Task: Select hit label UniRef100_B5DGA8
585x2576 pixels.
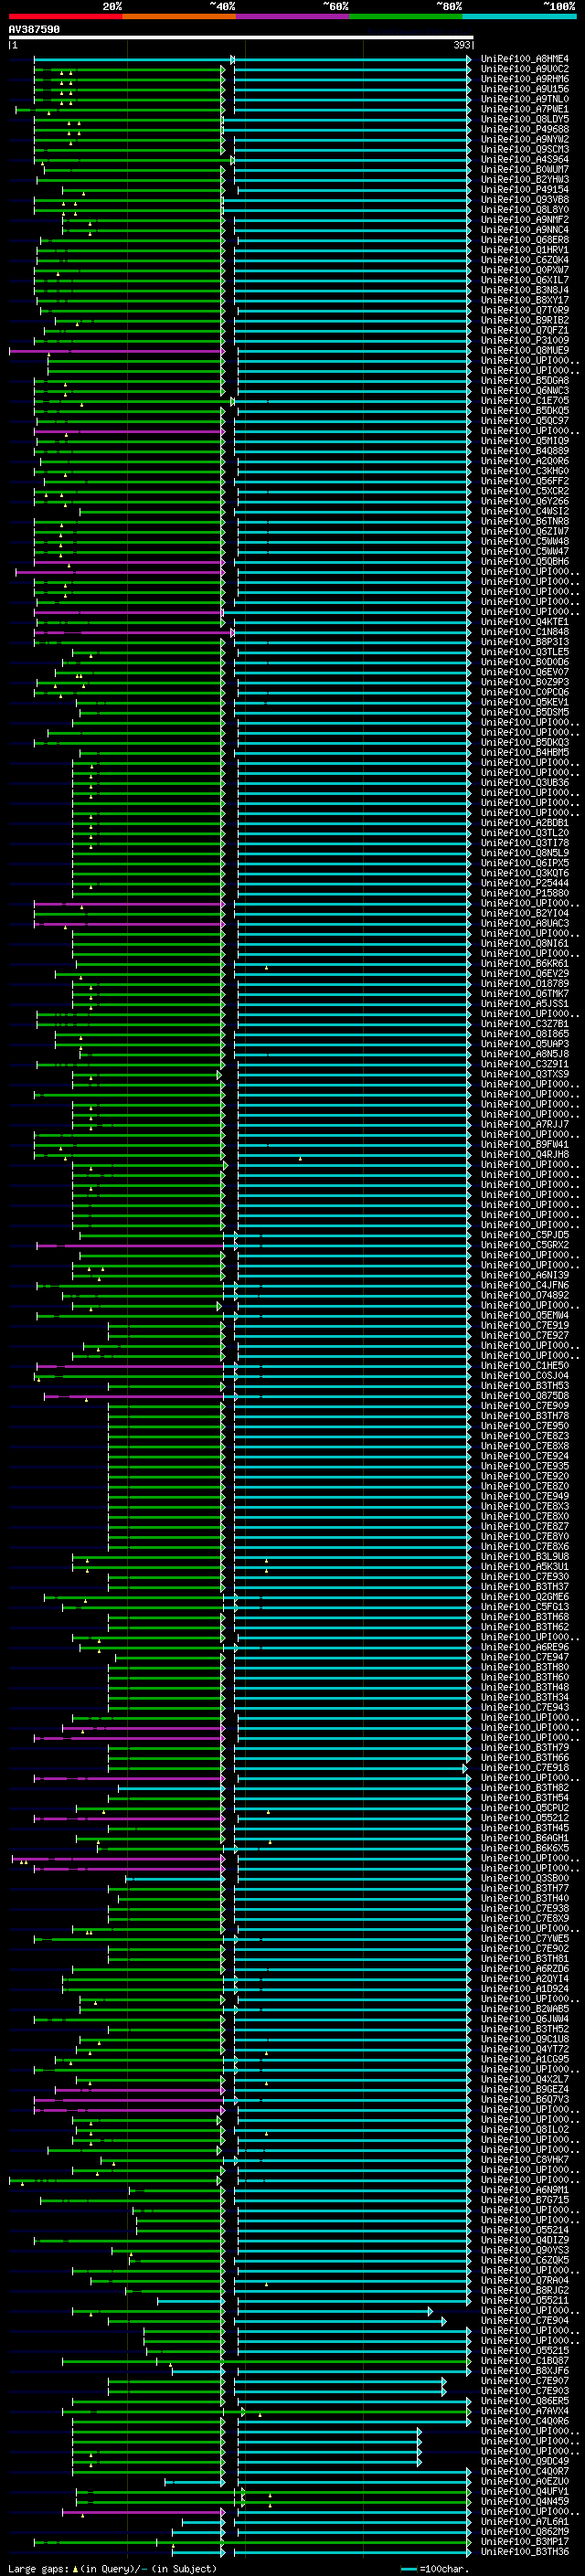Action: 525,381
